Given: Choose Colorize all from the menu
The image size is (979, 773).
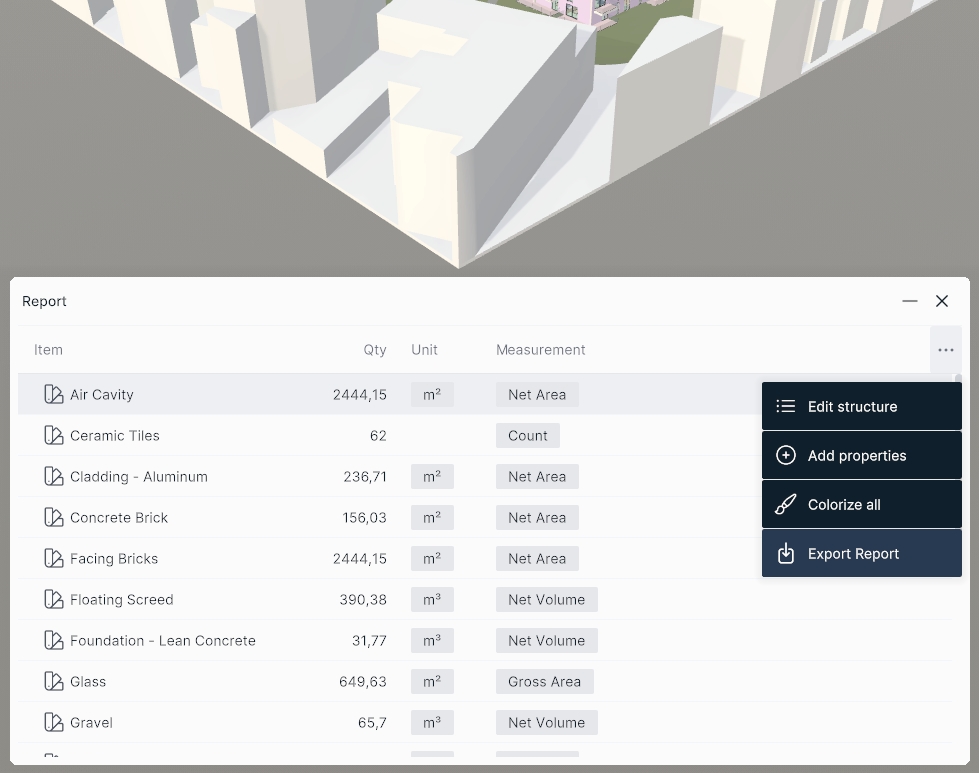Looking at the screenshot, I should tap(862, 505).
